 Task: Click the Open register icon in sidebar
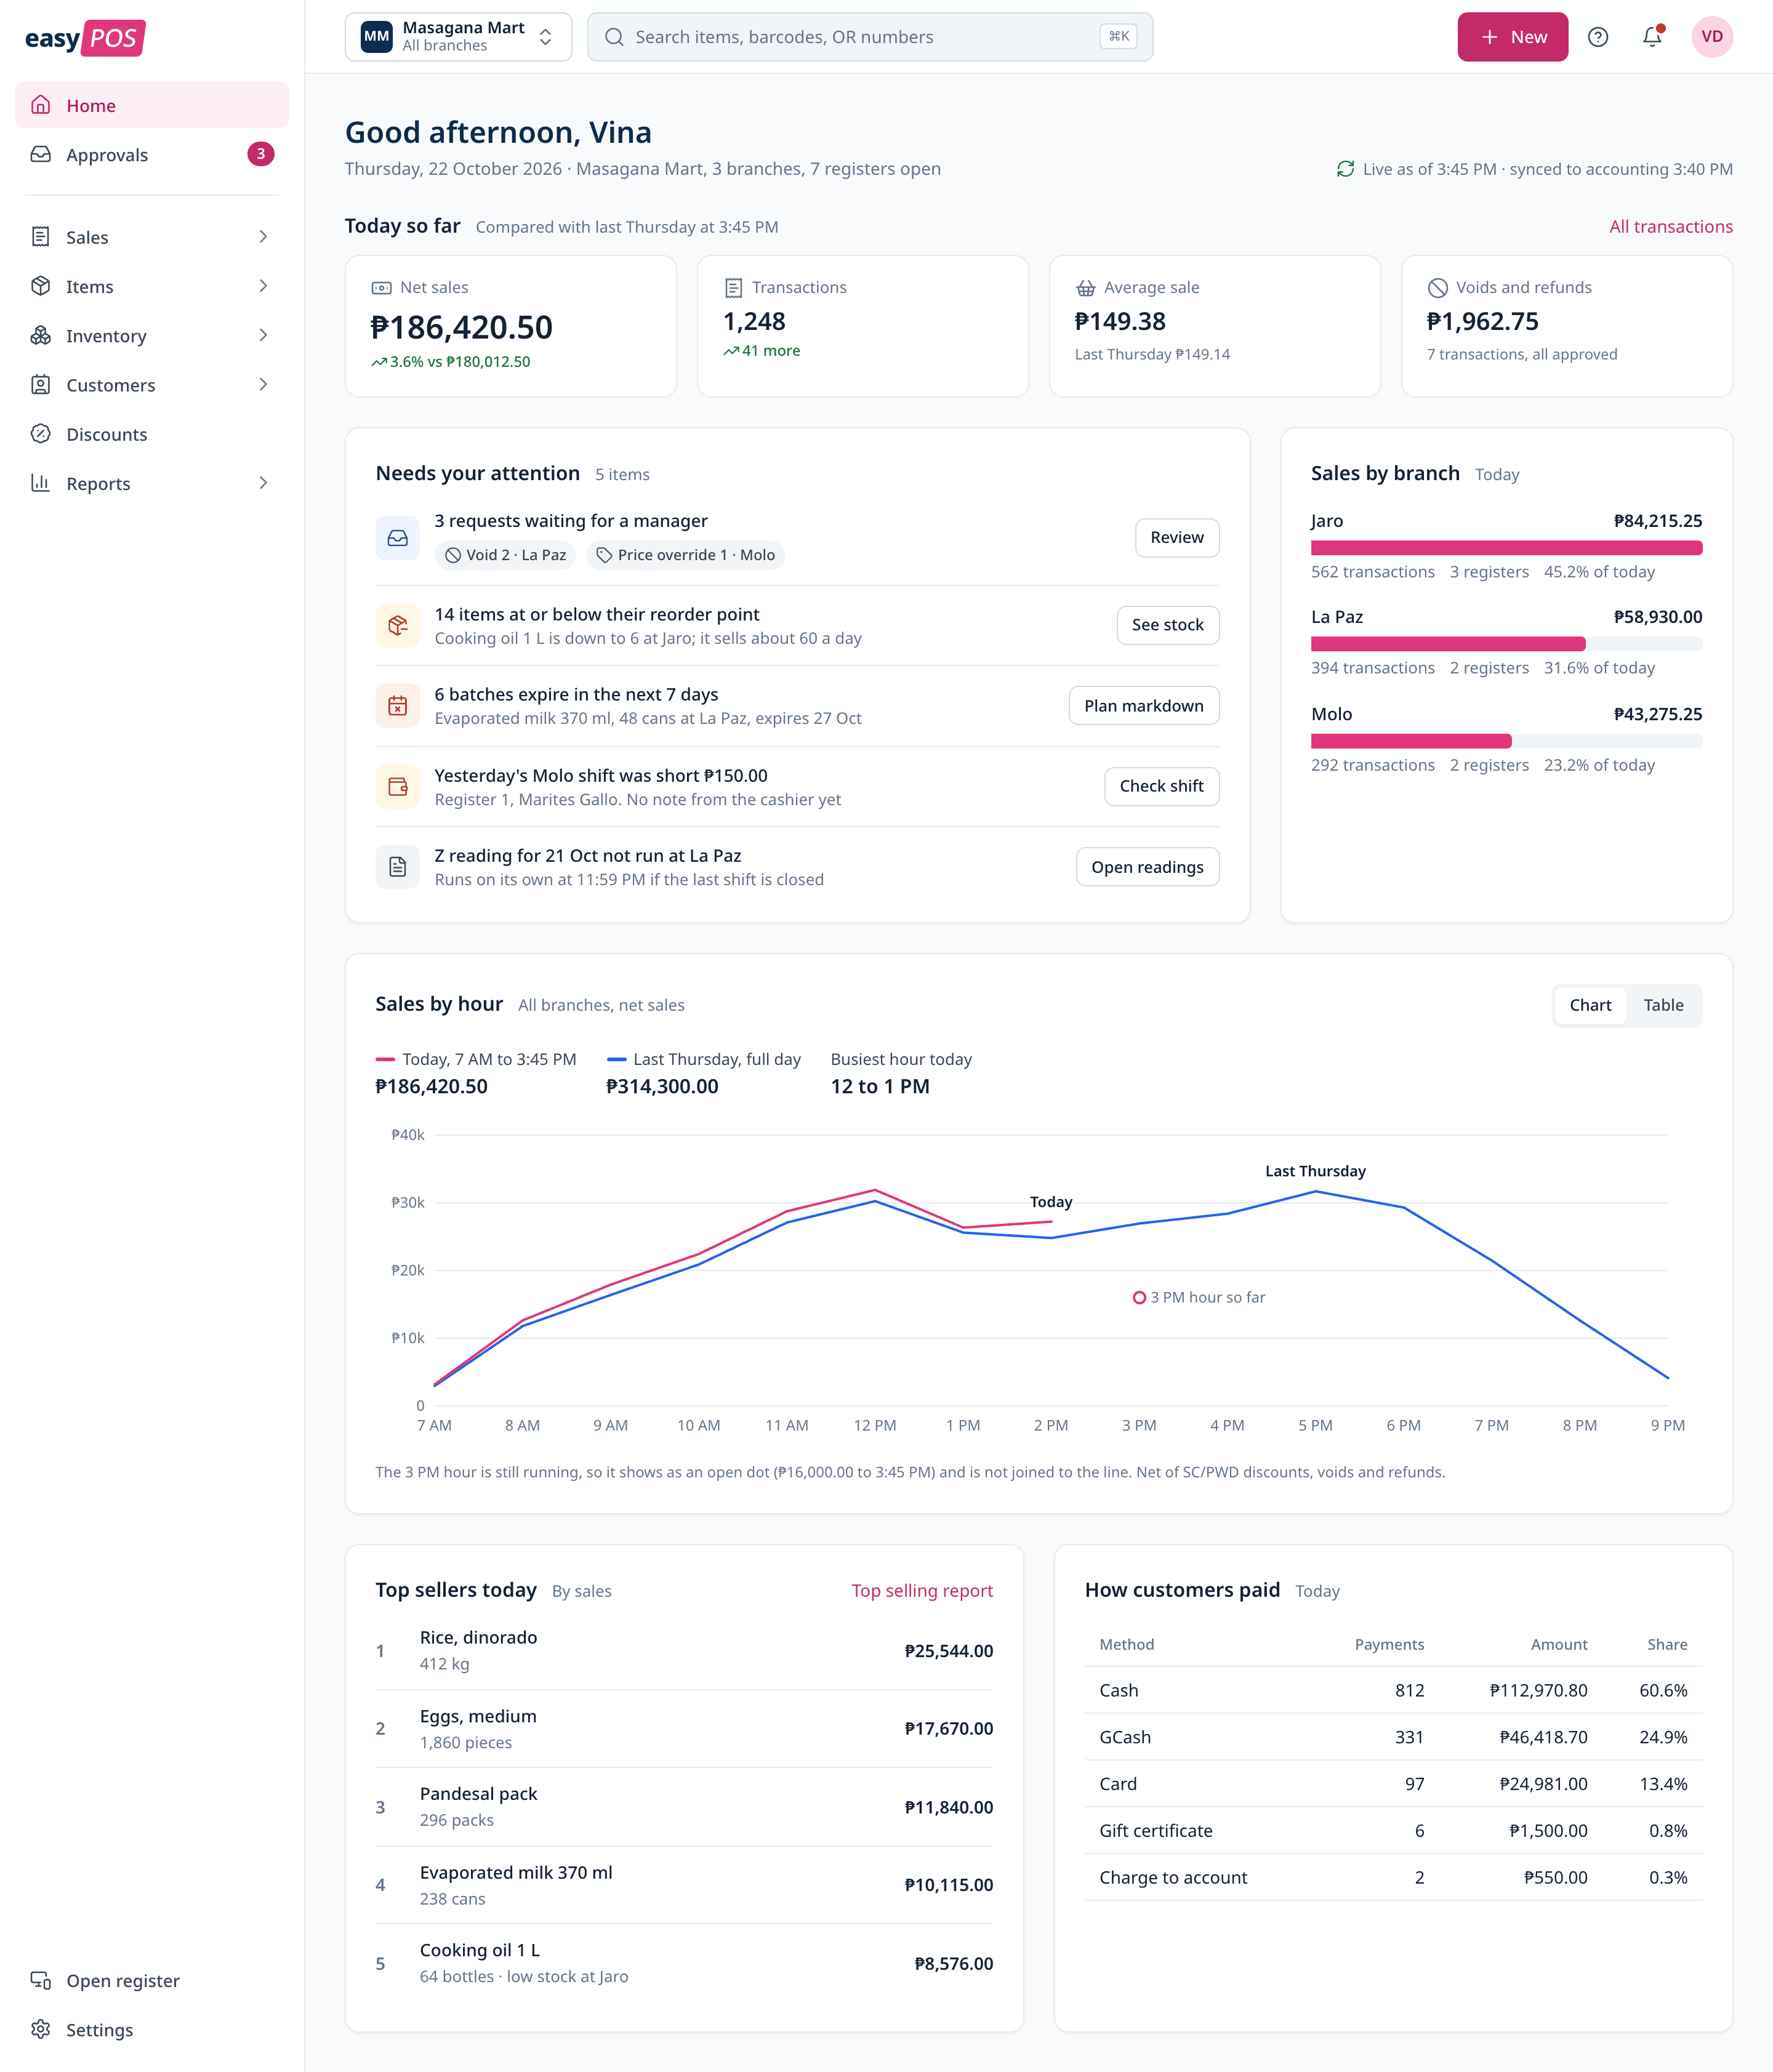[41, 1980]
